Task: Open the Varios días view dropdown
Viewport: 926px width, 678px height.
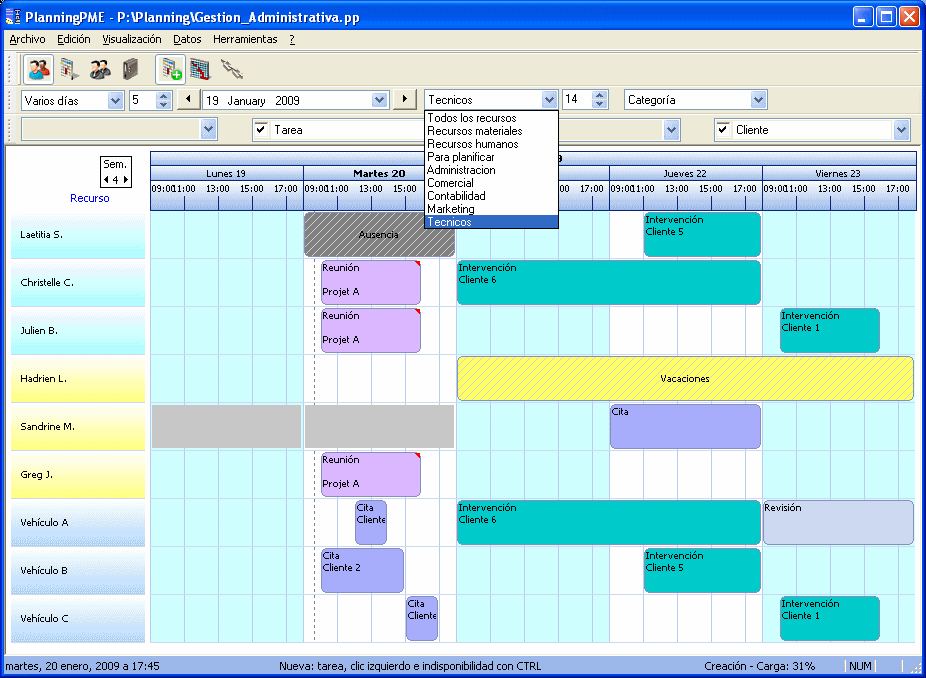Action: [115, 100]
